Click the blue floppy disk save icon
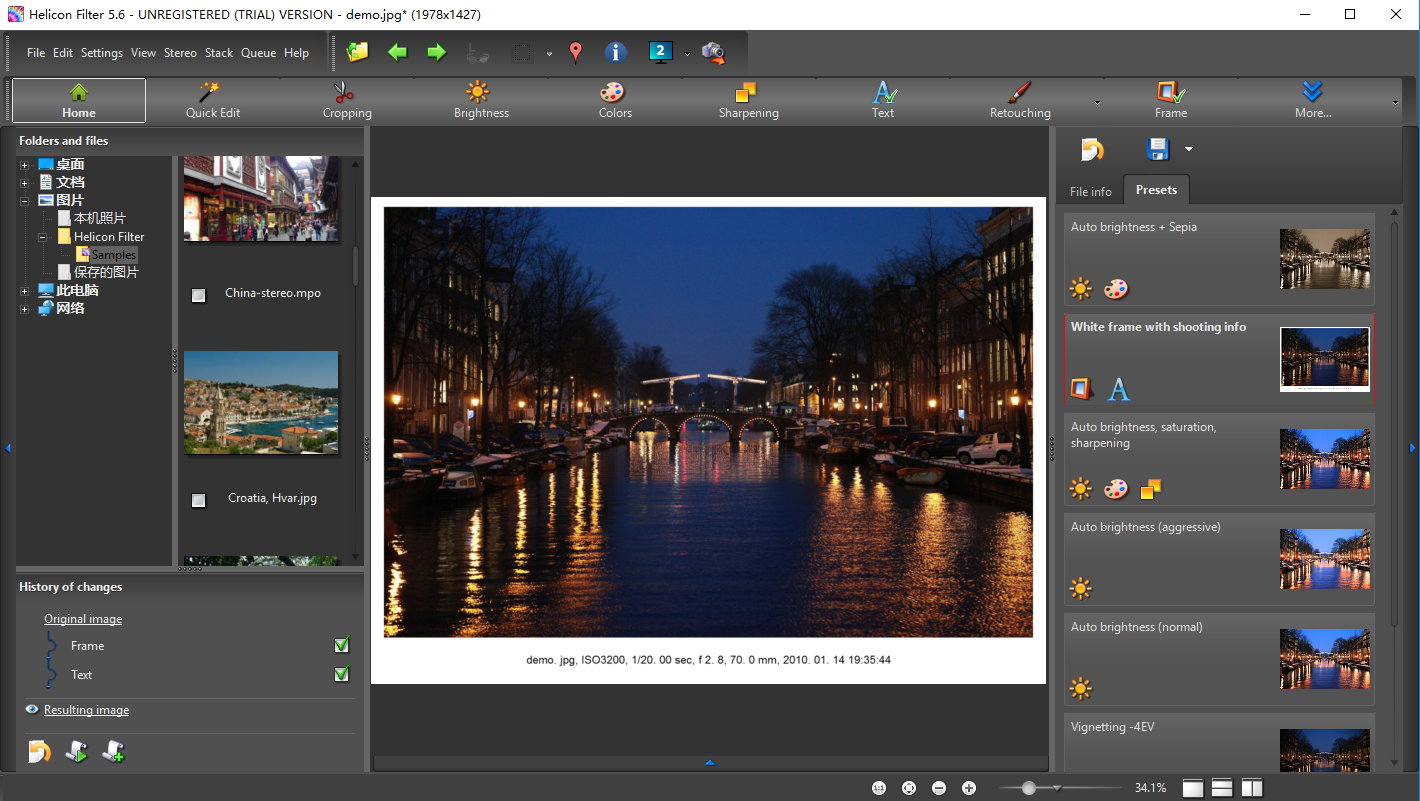 (1158, 150)
